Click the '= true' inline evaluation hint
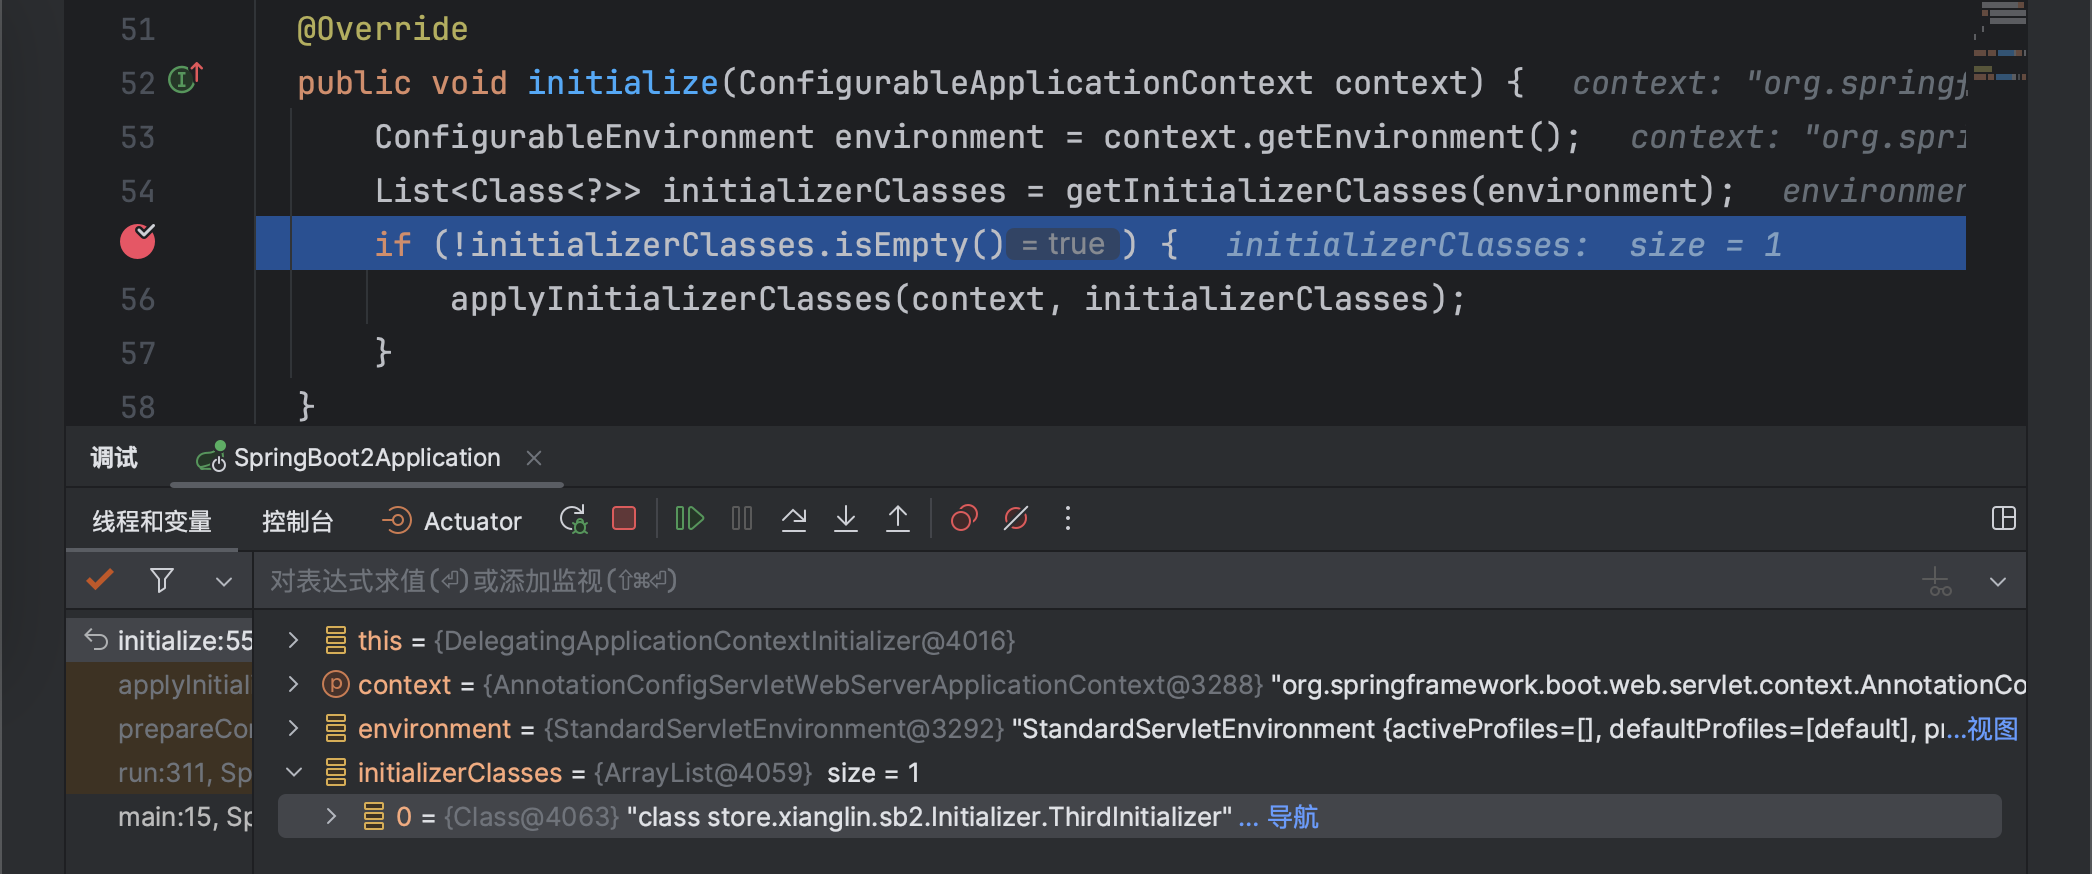The height and width of the screenshot is (874, 2092). (x=1063, y=244)
